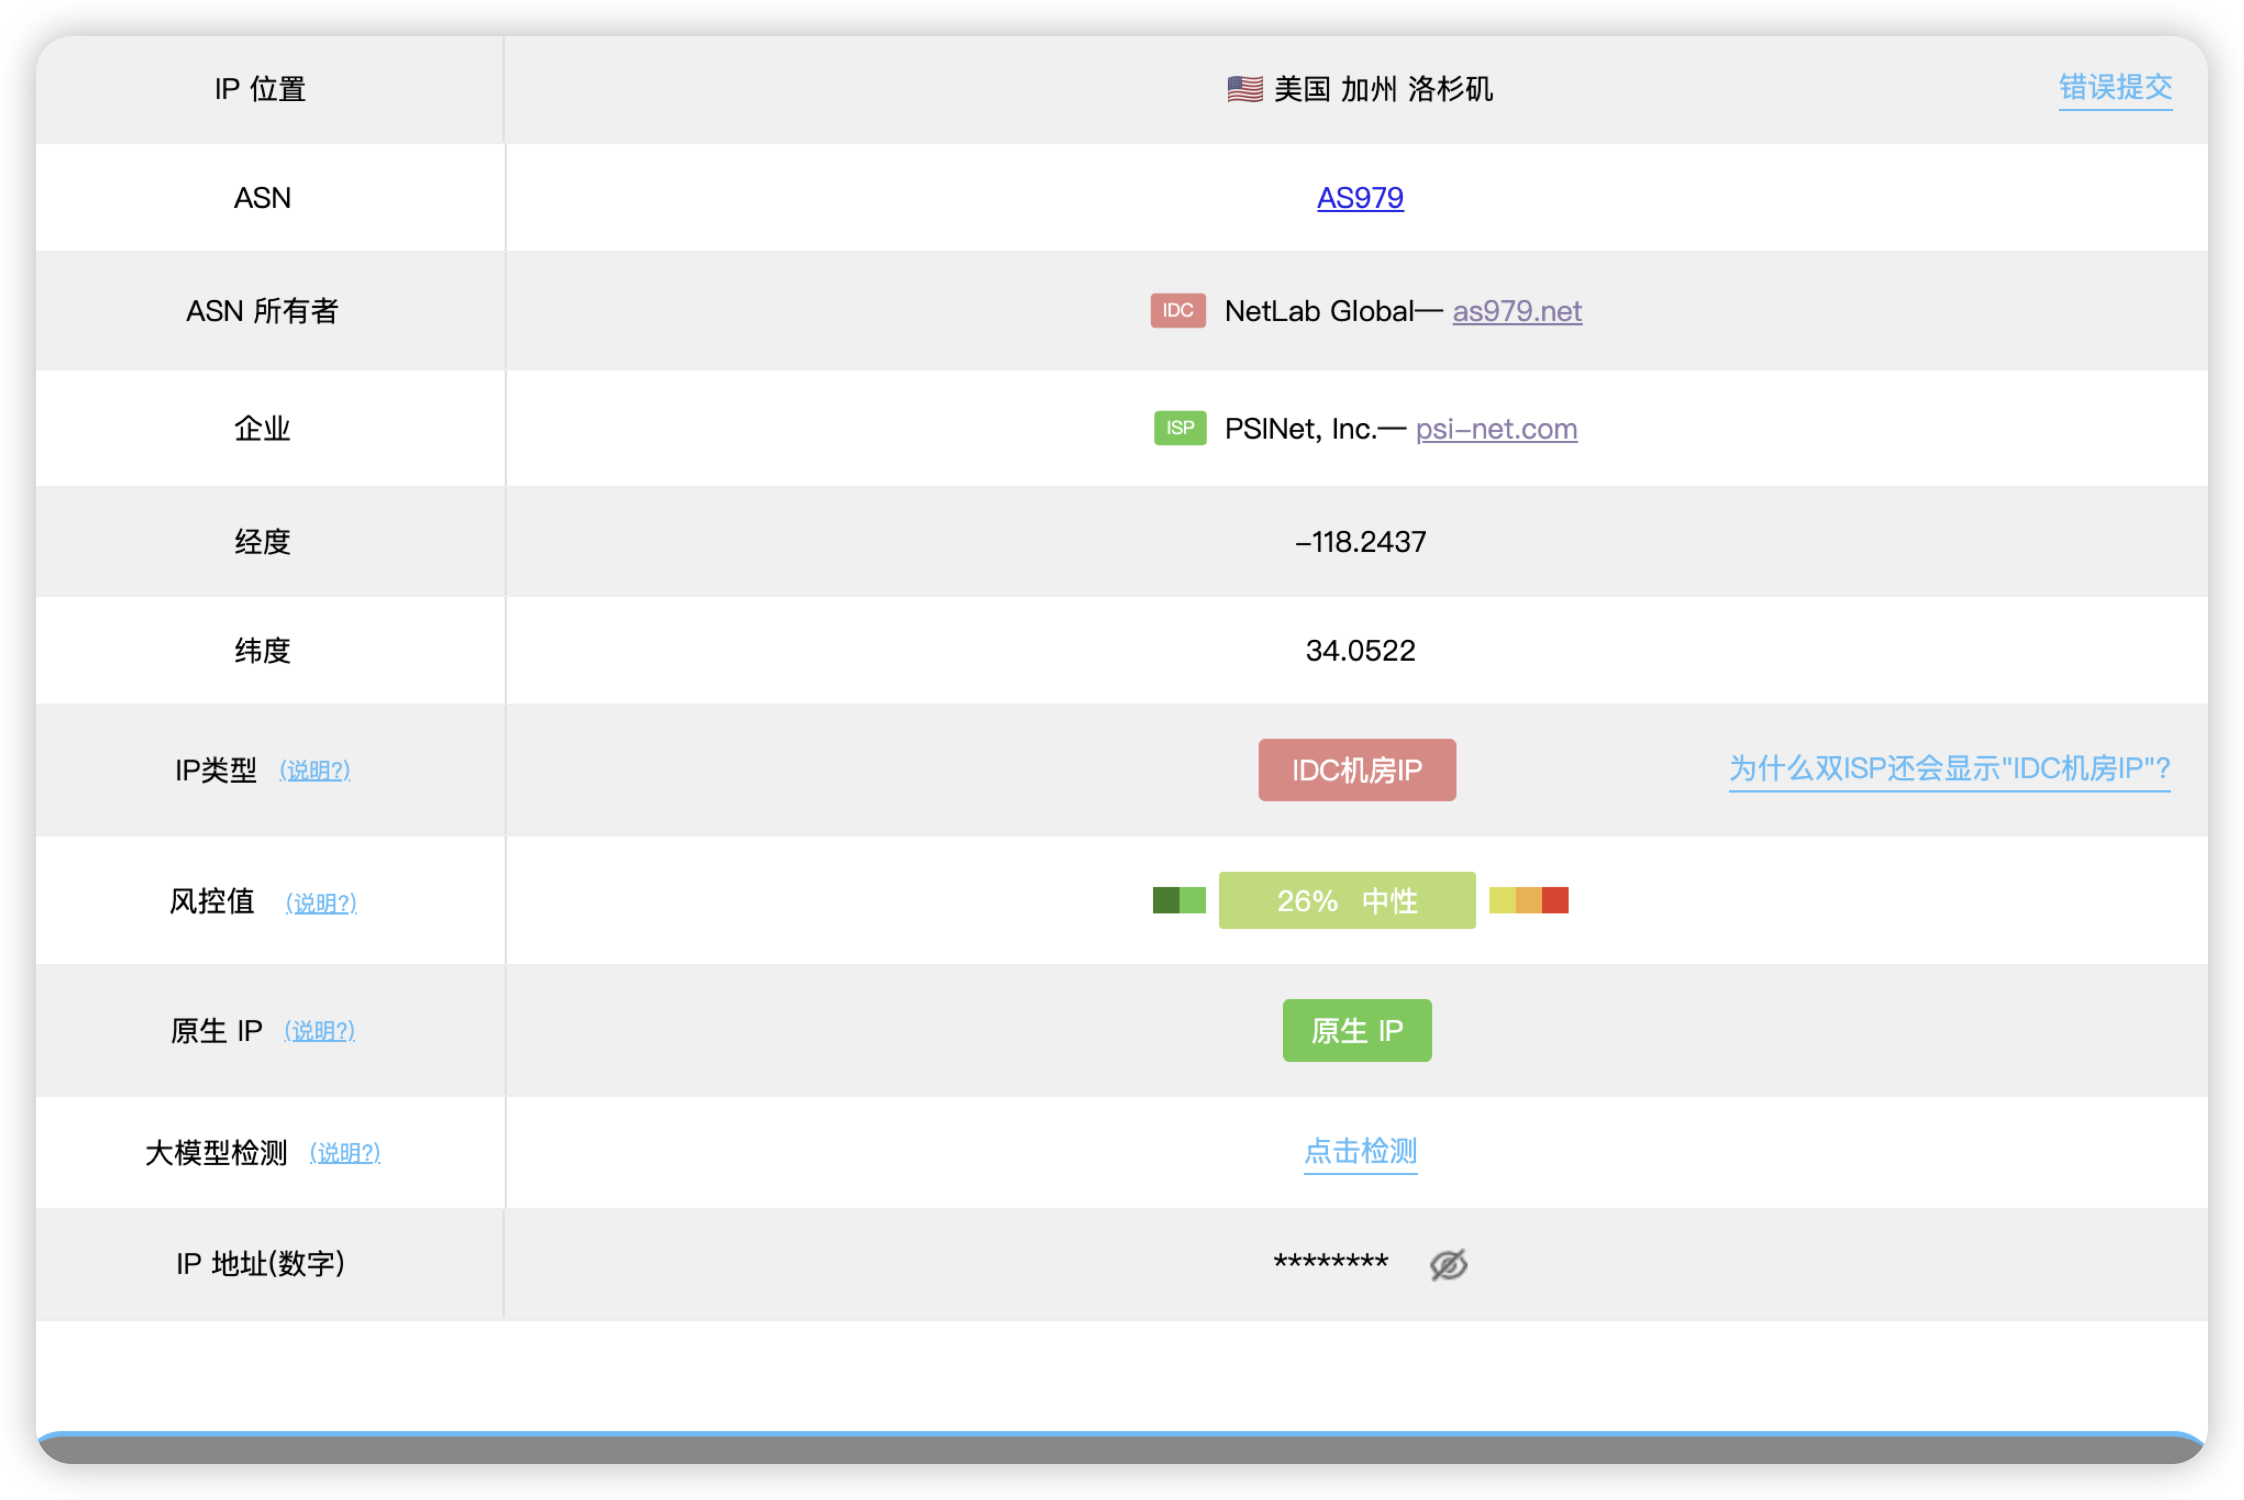Open the AS979 link

tap(1360, 198)
